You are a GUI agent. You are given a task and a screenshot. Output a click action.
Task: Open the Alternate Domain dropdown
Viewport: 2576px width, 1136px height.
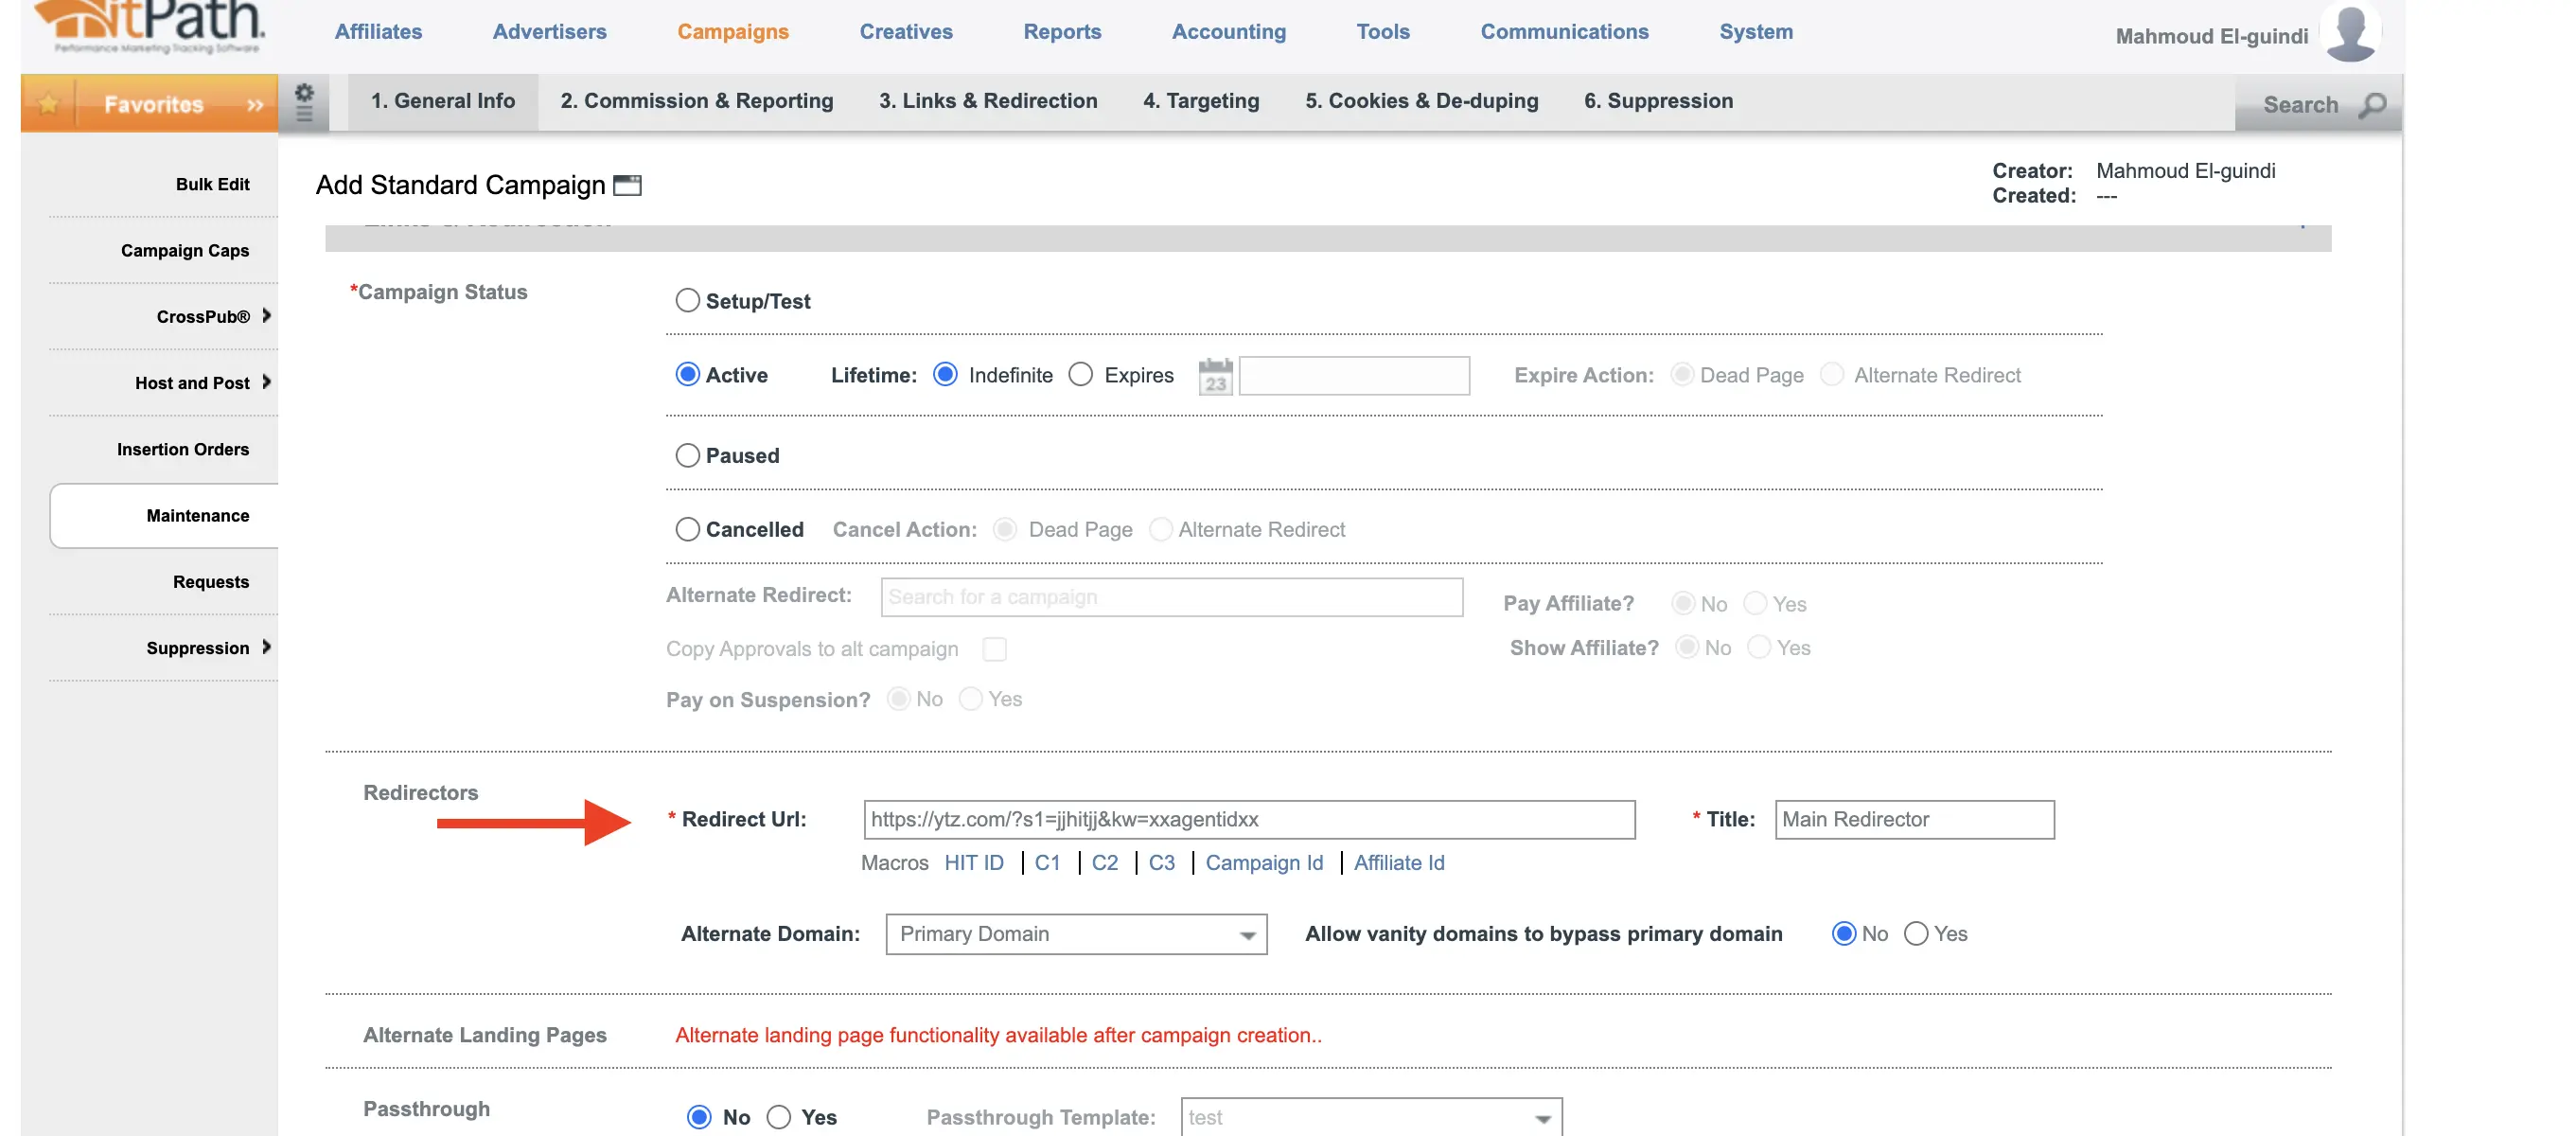click(x=1075, y=934)
